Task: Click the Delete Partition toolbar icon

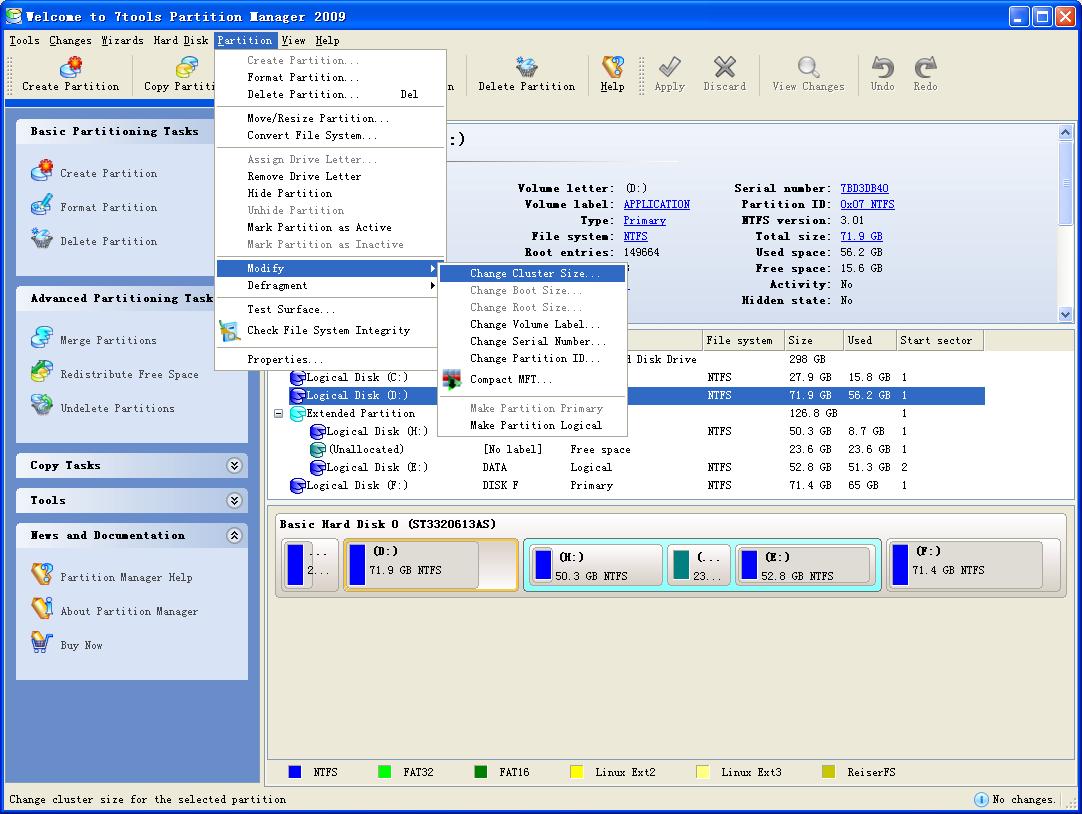Action: coord(526,68)
